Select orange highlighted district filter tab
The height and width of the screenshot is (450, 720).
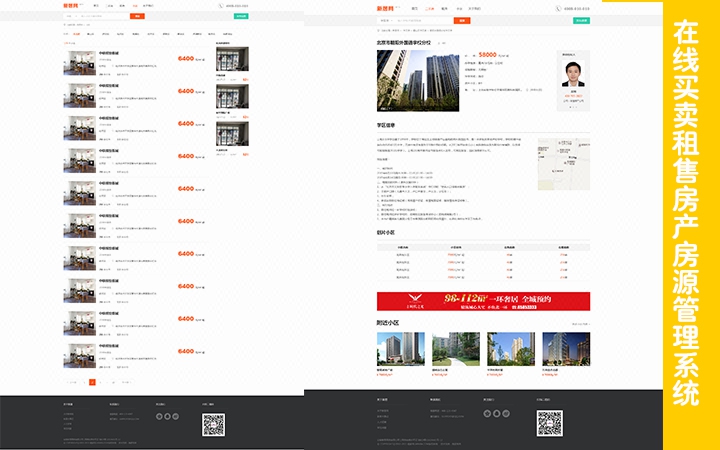[x=76, y=34]
